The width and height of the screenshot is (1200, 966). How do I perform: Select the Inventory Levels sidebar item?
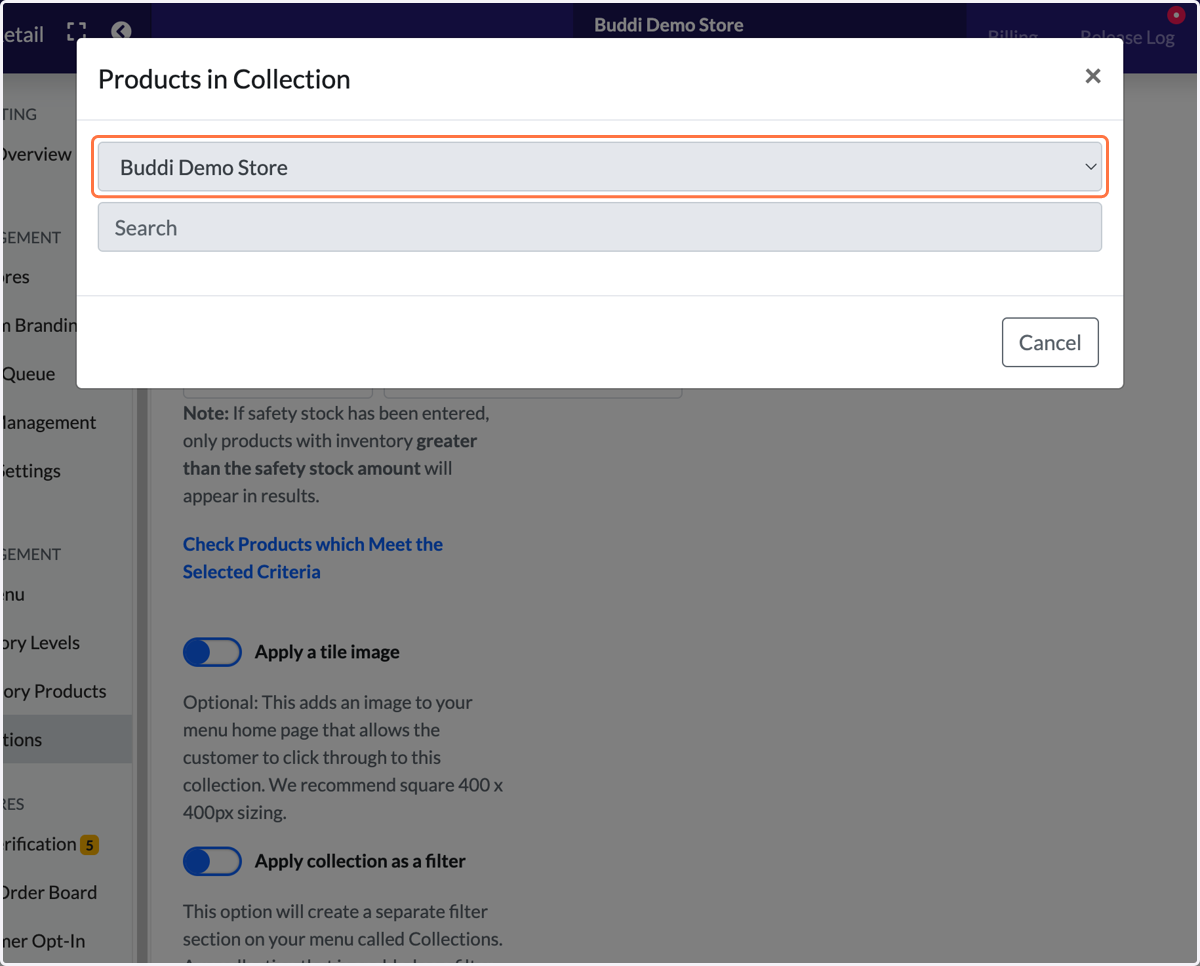(x=41, y=643)
